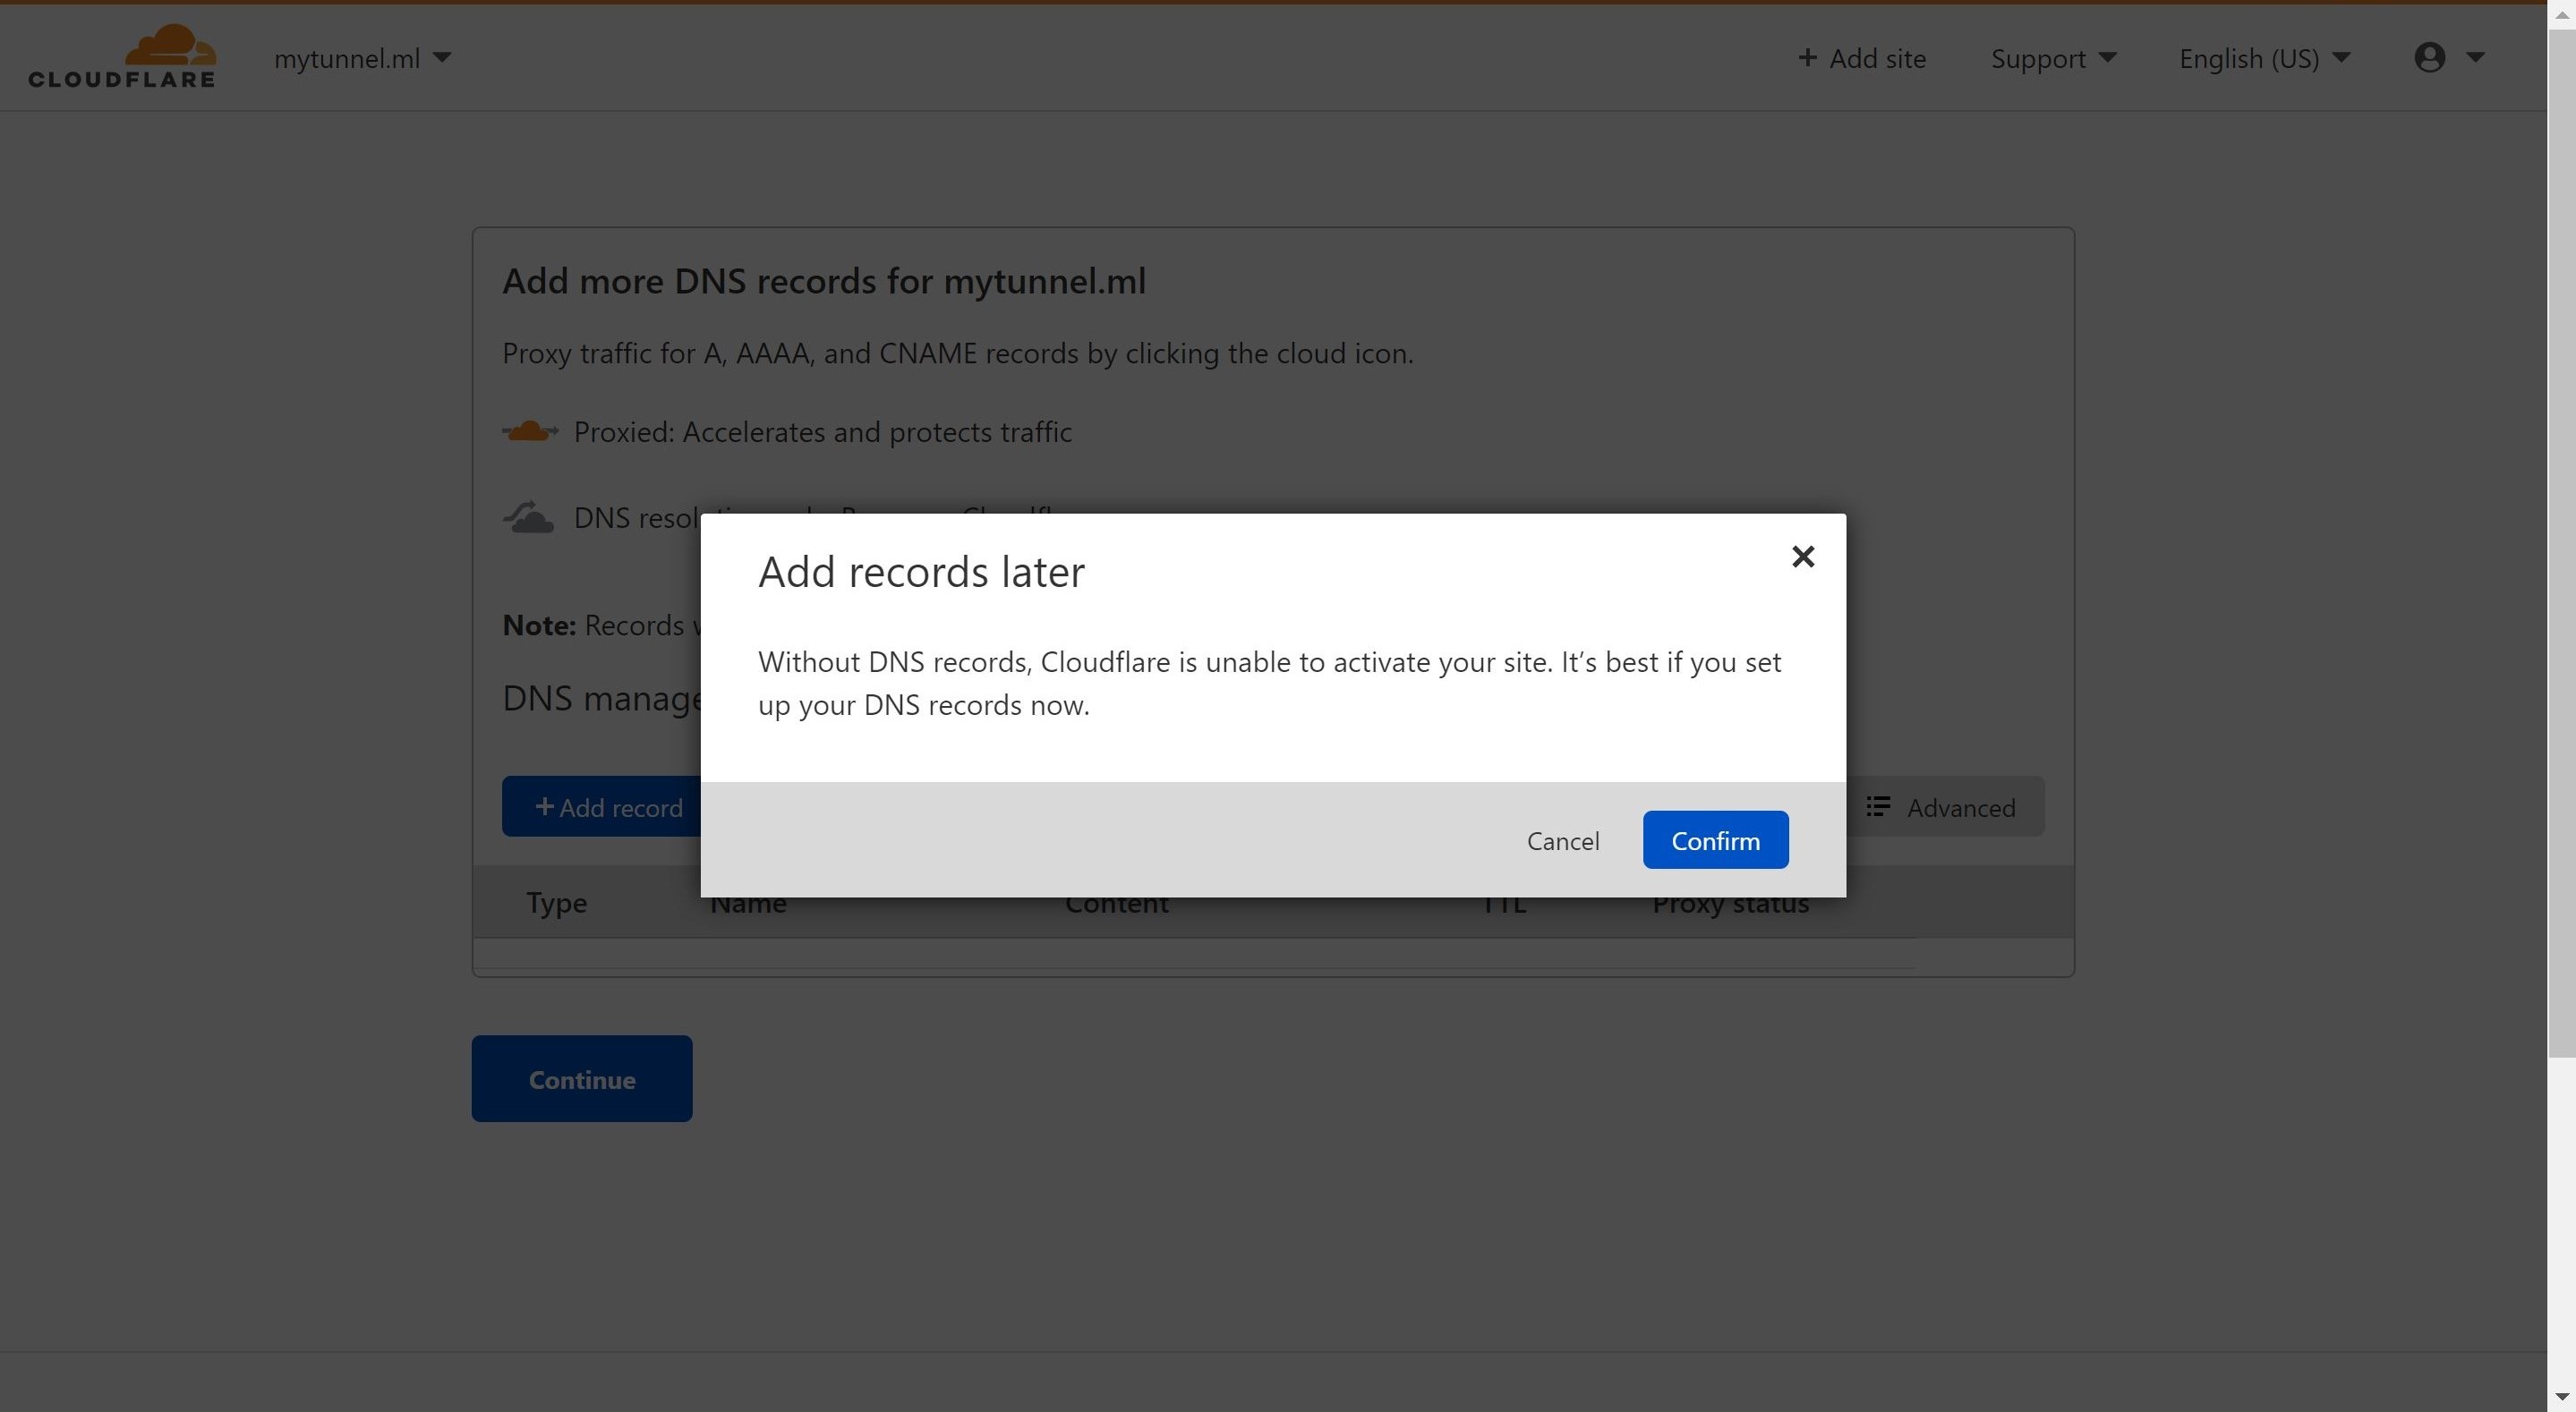Click the Cloudflare logo
The width and height of the screenshot is (2576, 1412).
122,56
